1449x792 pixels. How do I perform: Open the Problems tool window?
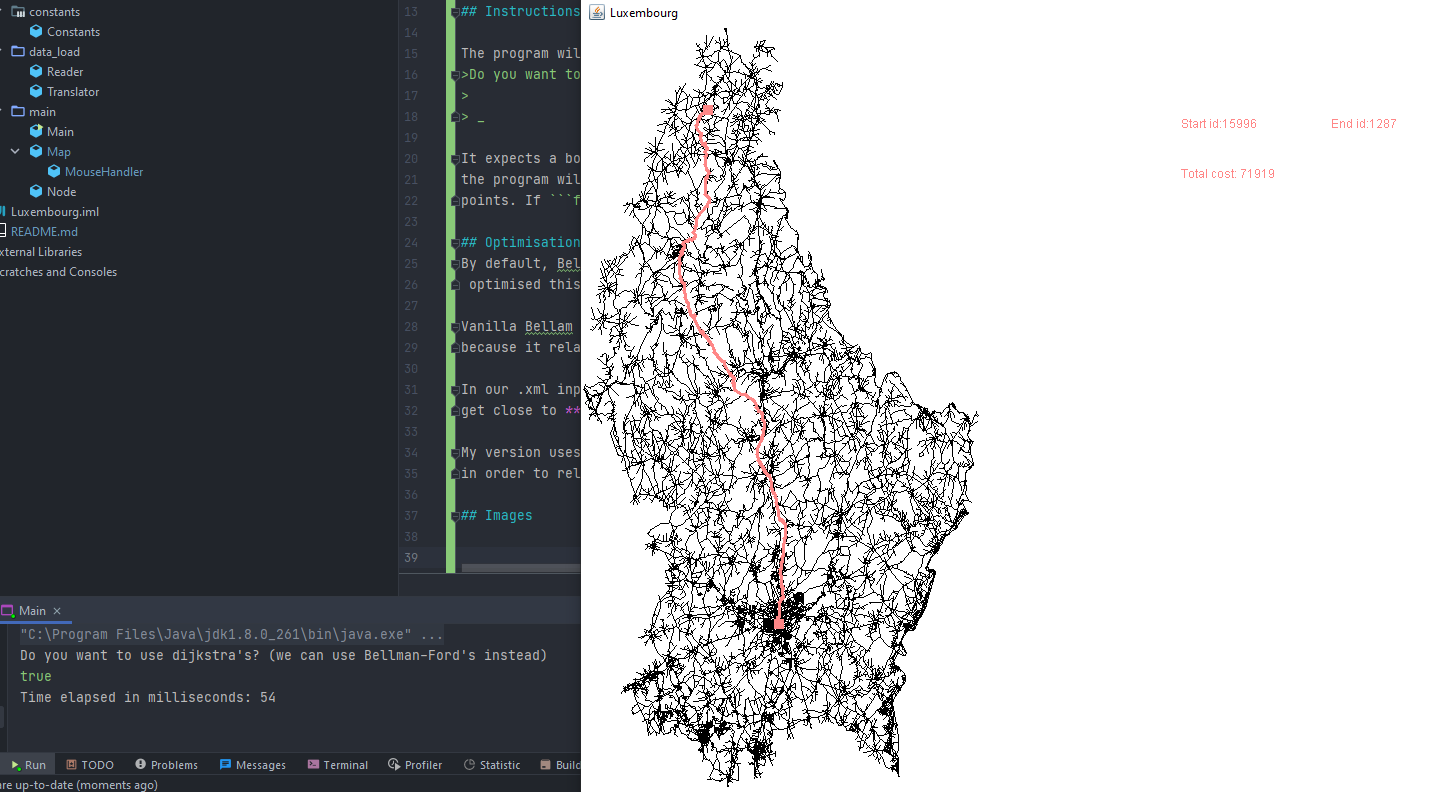pyautogui.click(x=166, y=765)
